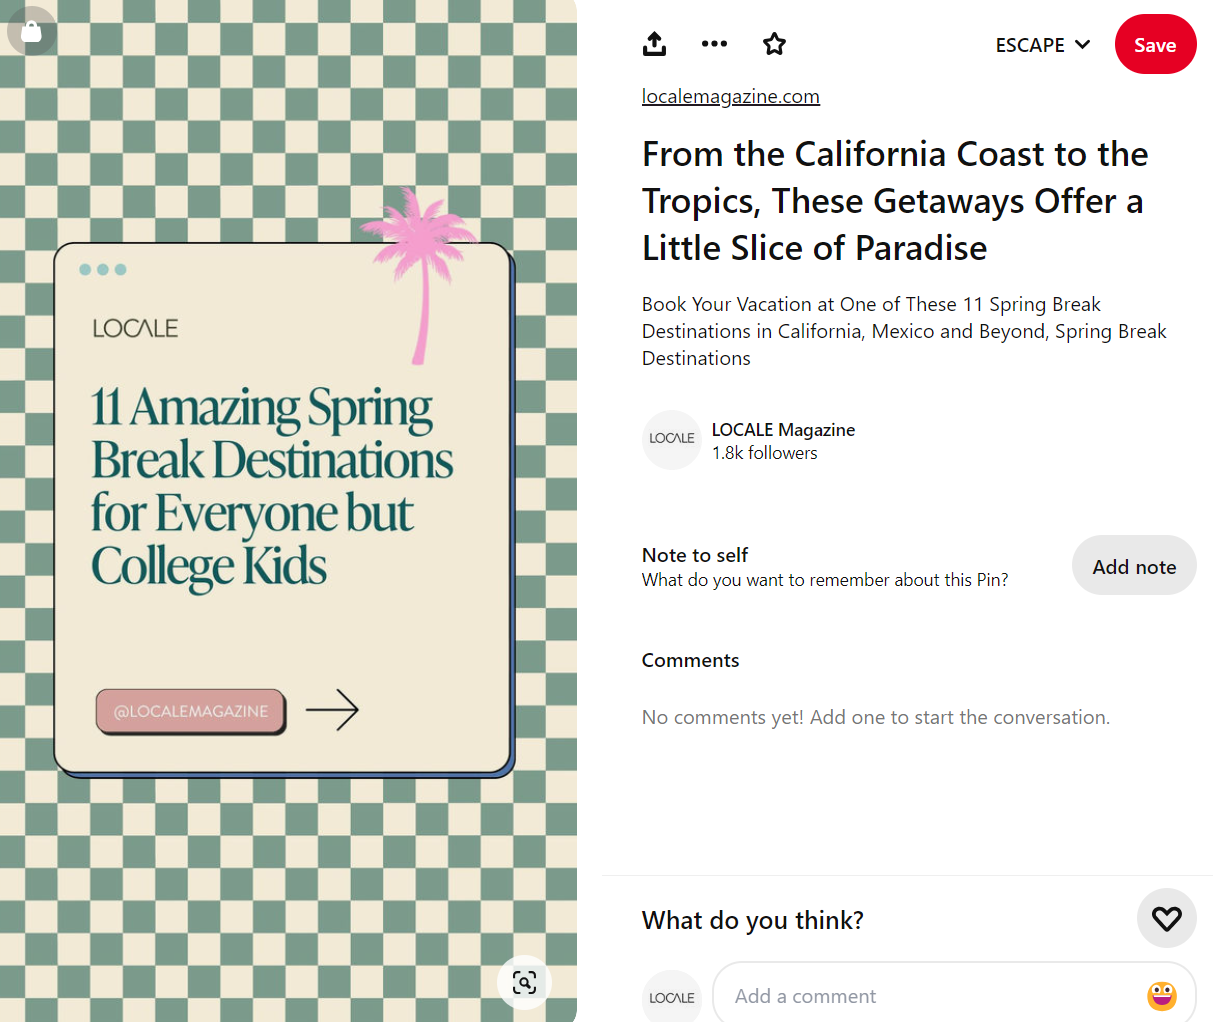Click your avatar beside comment field

point(672,997)
